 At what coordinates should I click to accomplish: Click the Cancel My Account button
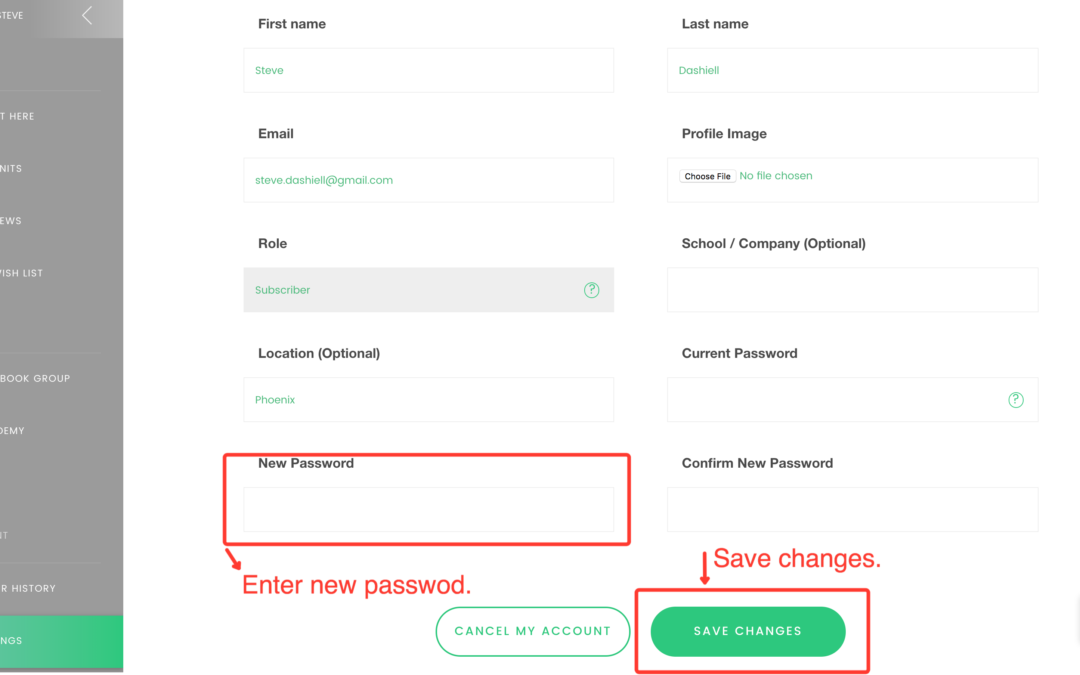532,631
